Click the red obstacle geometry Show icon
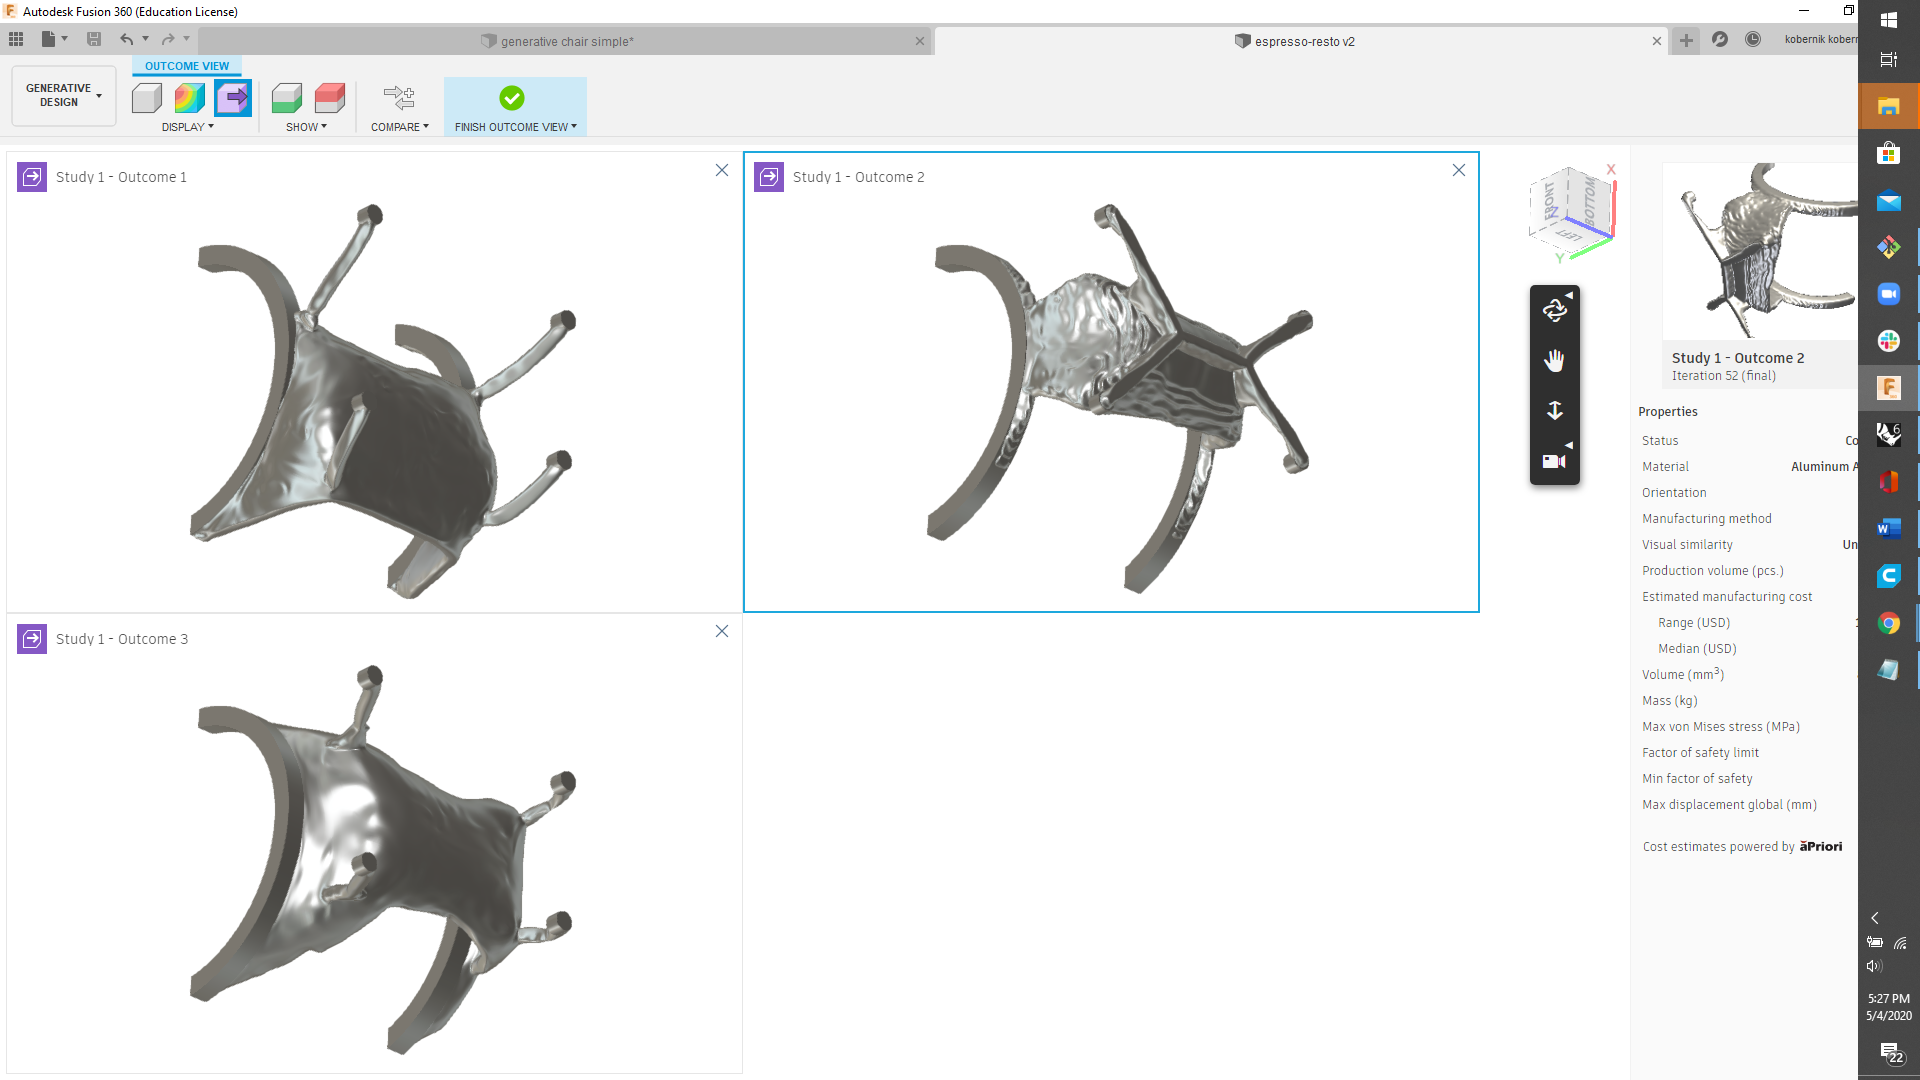Screen dimensions: 1920x1080 330,98
